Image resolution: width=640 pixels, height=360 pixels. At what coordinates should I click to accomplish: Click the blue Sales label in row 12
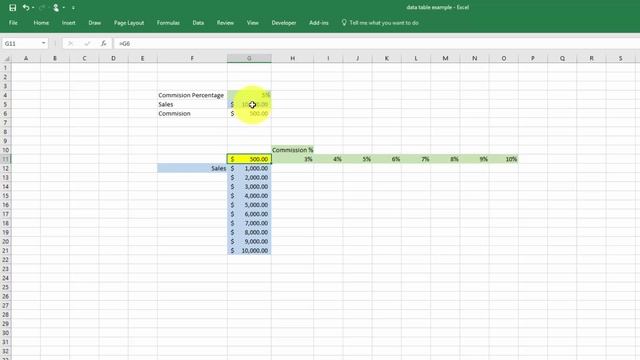click(x=192, y=168)
